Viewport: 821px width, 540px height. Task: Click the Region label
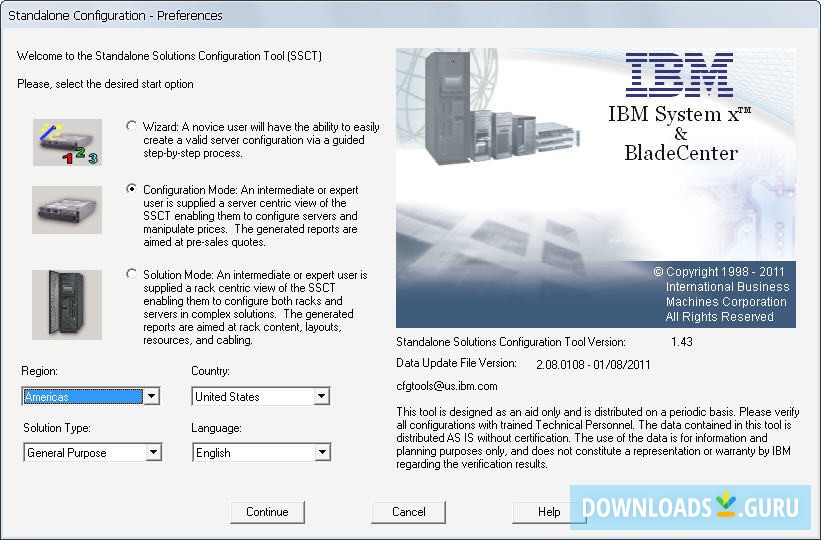[39, 371]
